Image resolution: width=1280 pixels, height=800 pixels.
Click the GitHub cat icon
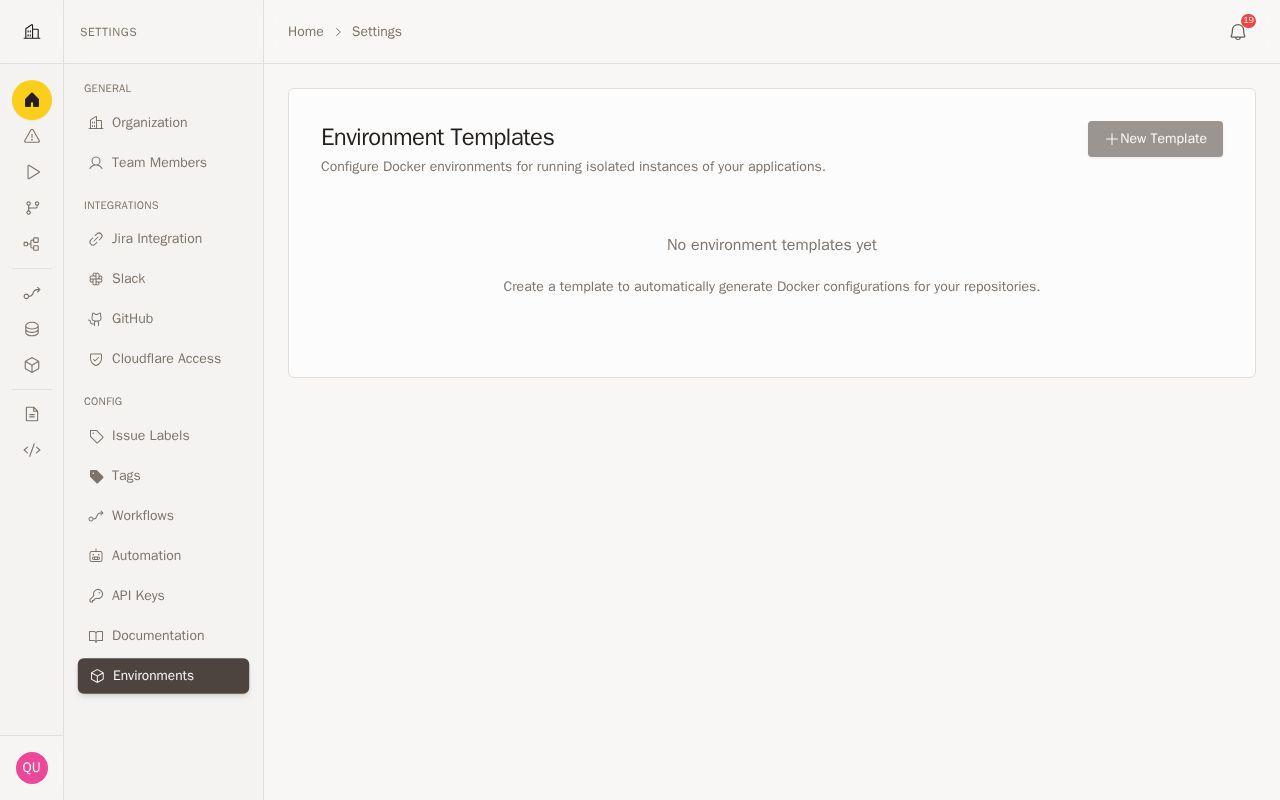96,319
